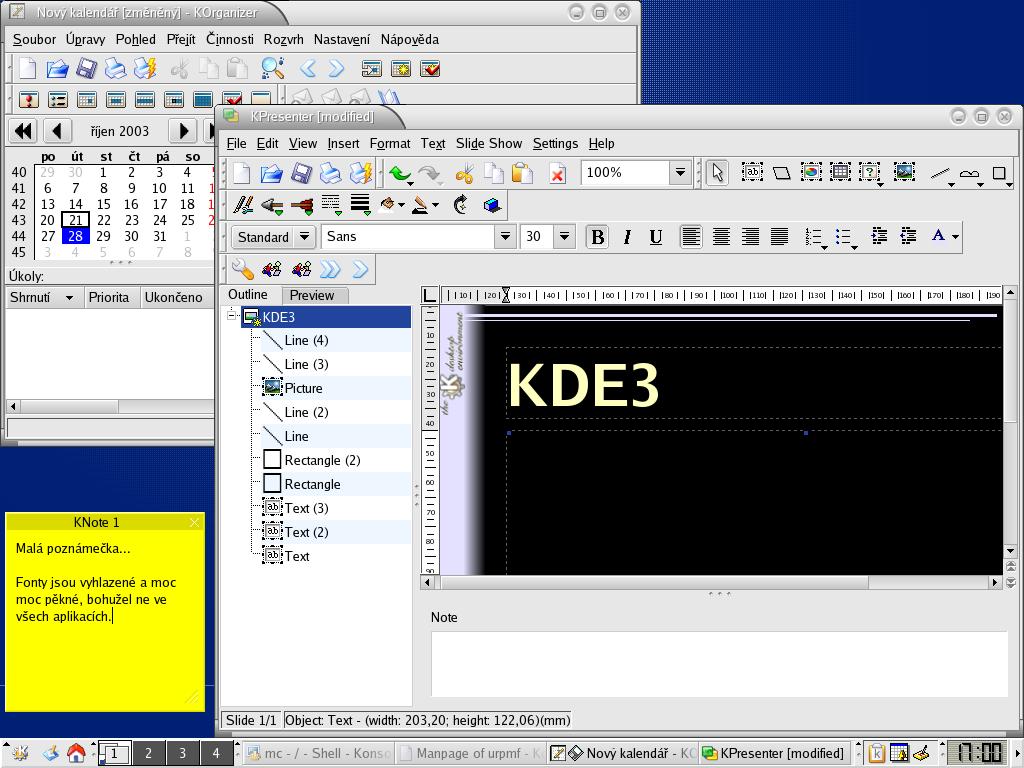The width and height of the screenshot is (1024, 768).
Task: Open KDE start menu in panel
Action: click(x=20, y=753)
